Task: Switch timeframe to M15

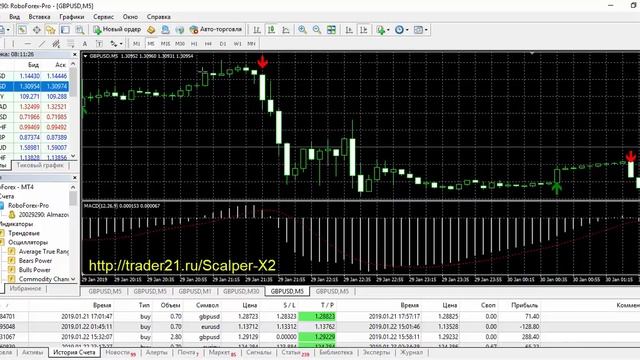Action: 165,44
